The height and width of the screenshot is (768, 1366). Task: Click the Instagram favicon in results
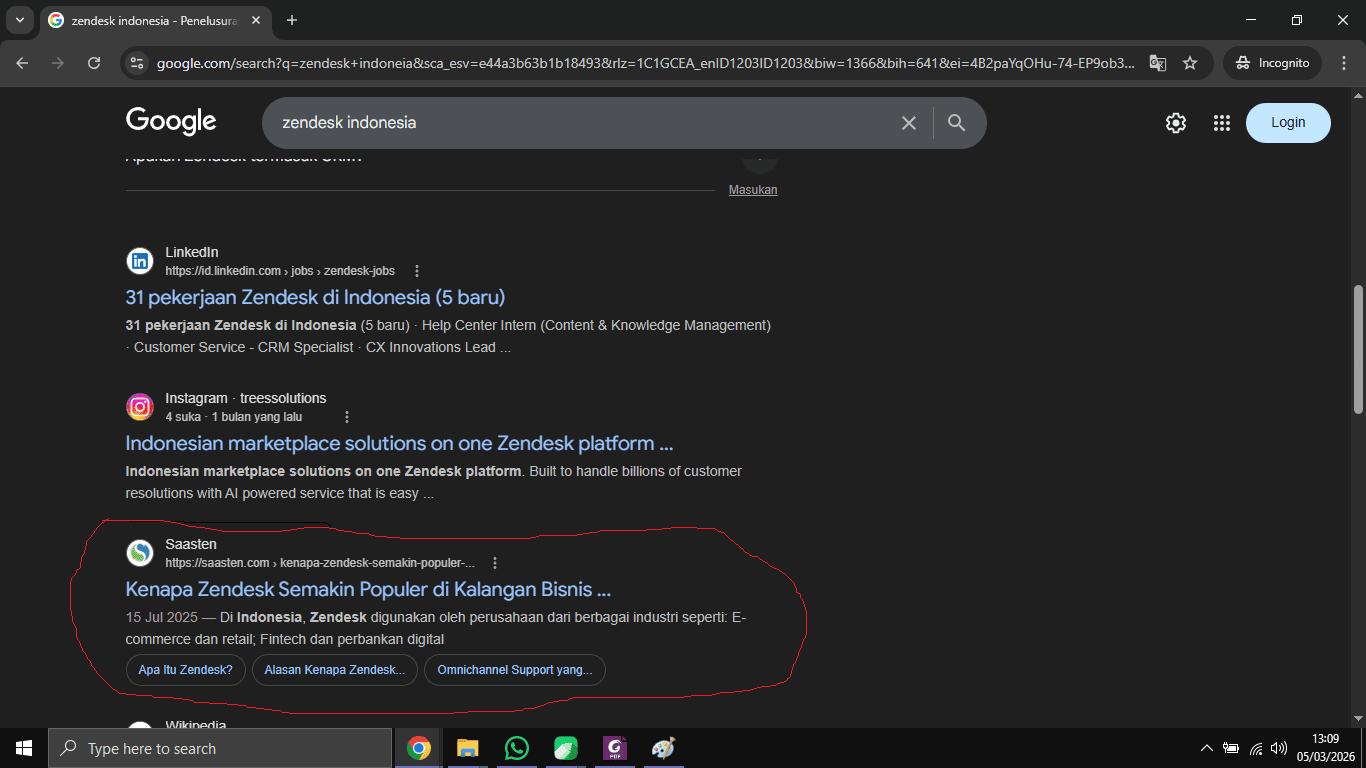click(140, 407)
